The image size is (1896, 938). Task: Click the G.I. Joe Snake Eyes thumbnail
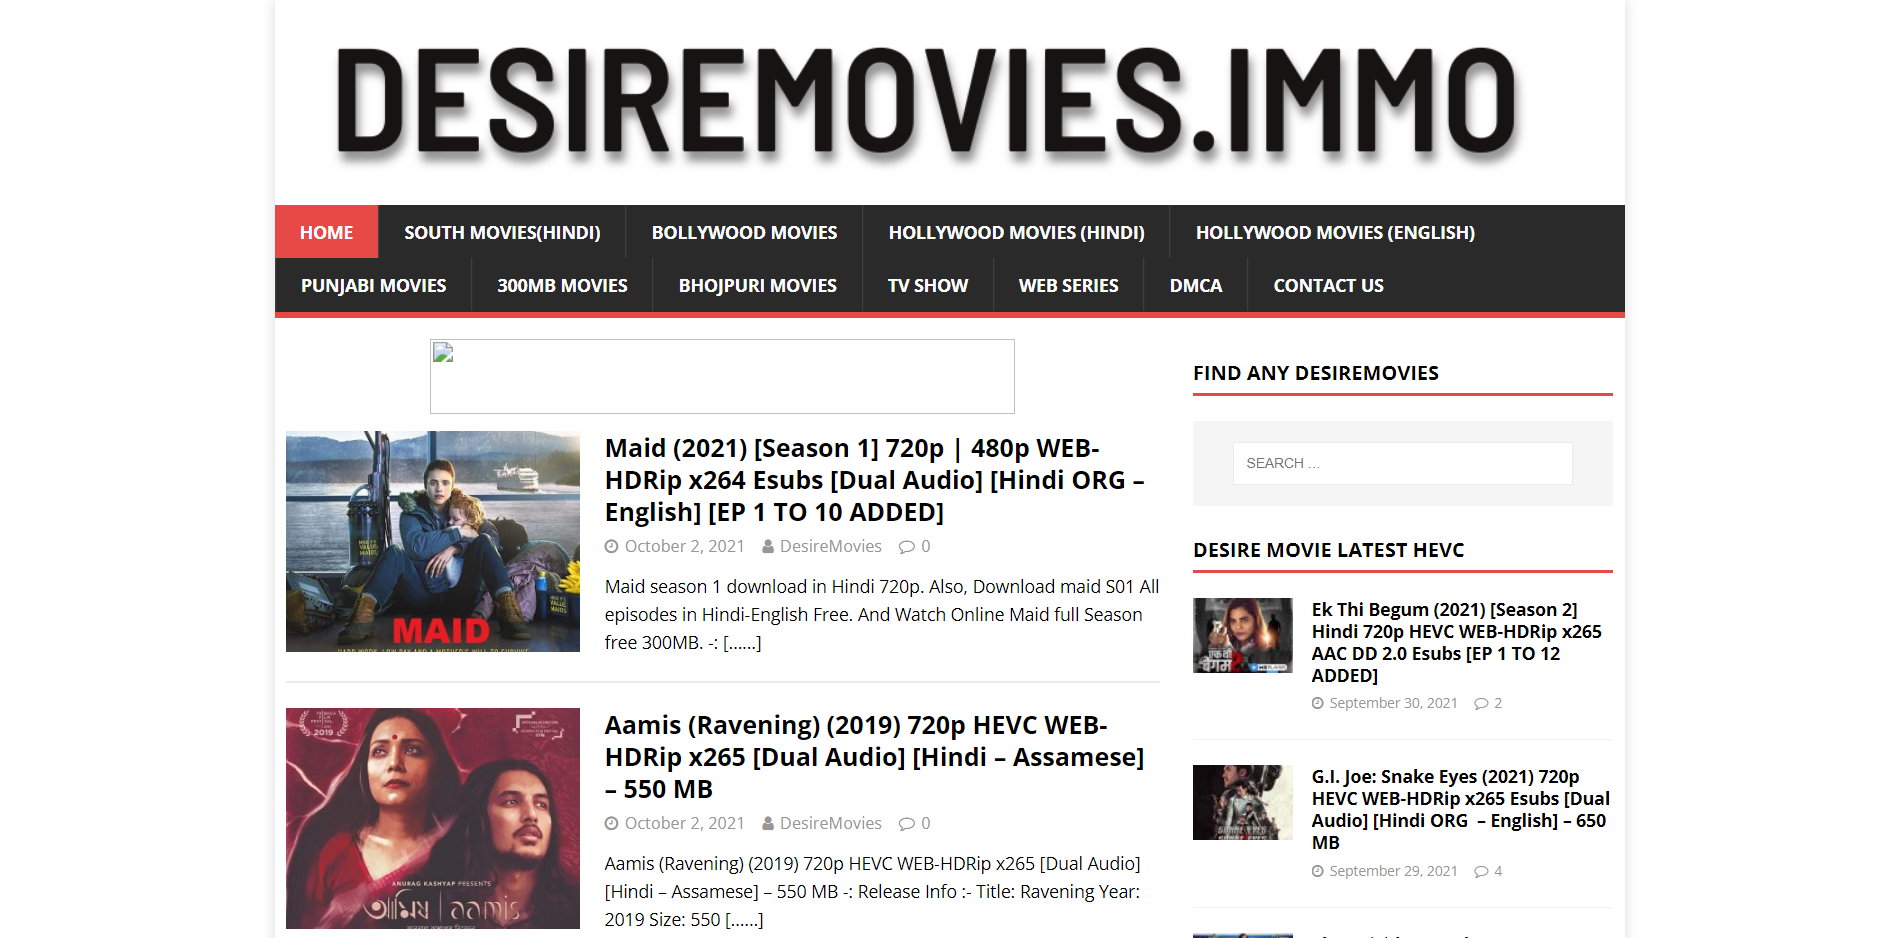[1242, 802]
